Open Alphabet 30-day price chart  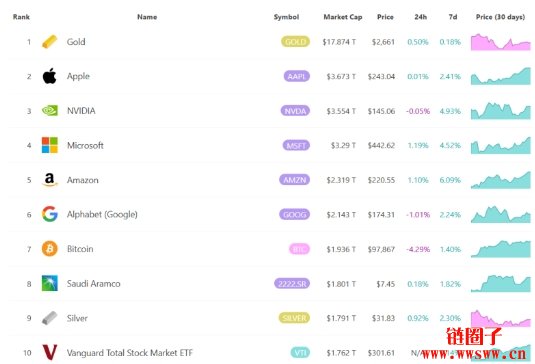tap(501, 215)
